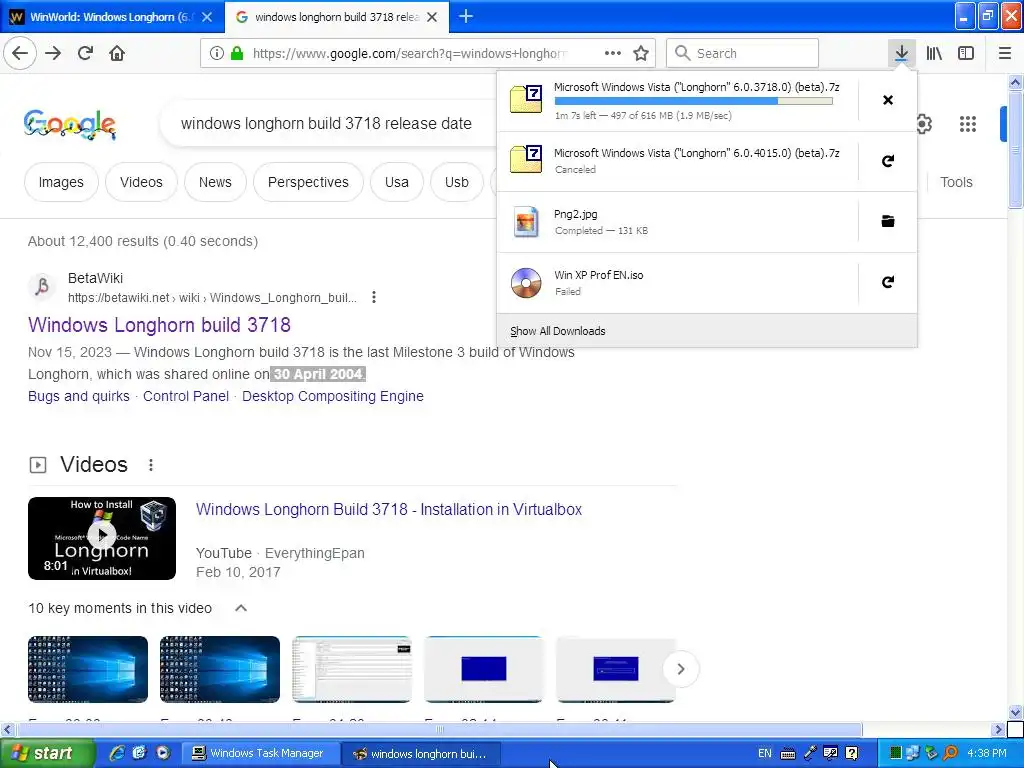Open the Firefox home page
The height and width of the screenshot is (768, 1024).
coord(117,53)
